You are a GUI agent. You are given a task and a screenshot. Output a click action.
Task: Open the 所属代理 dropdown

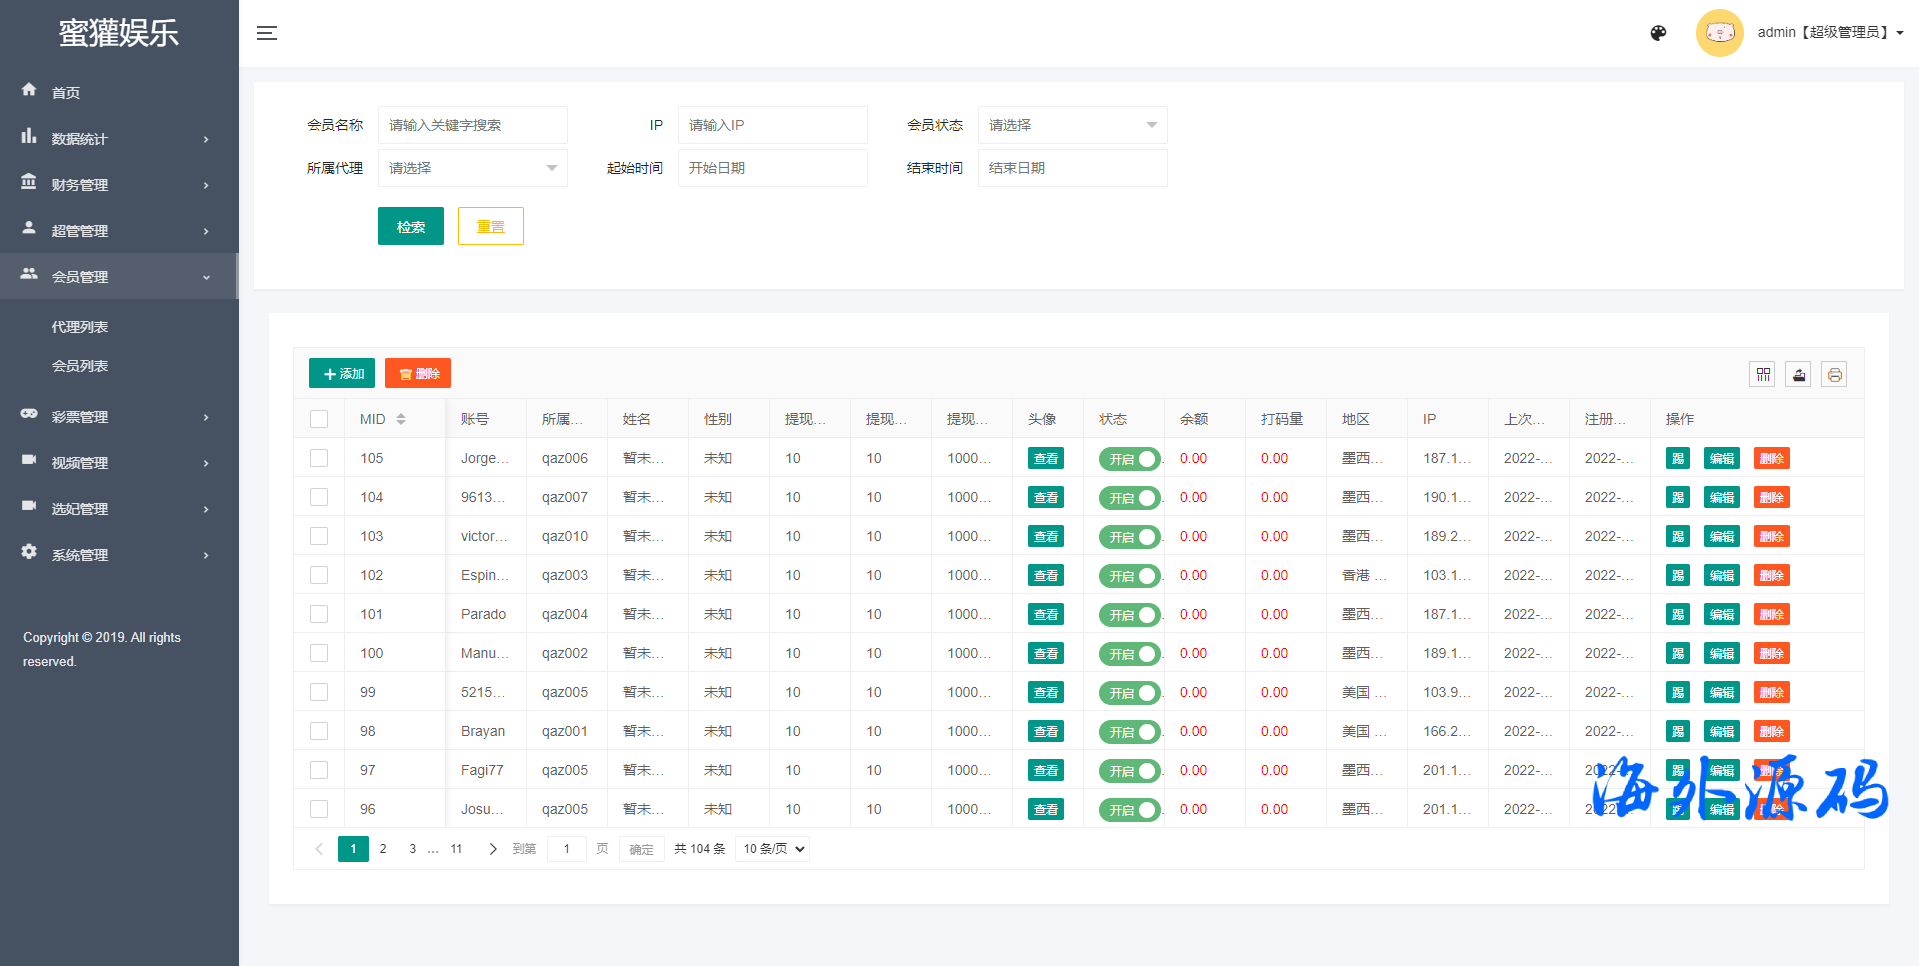(472, 168)
